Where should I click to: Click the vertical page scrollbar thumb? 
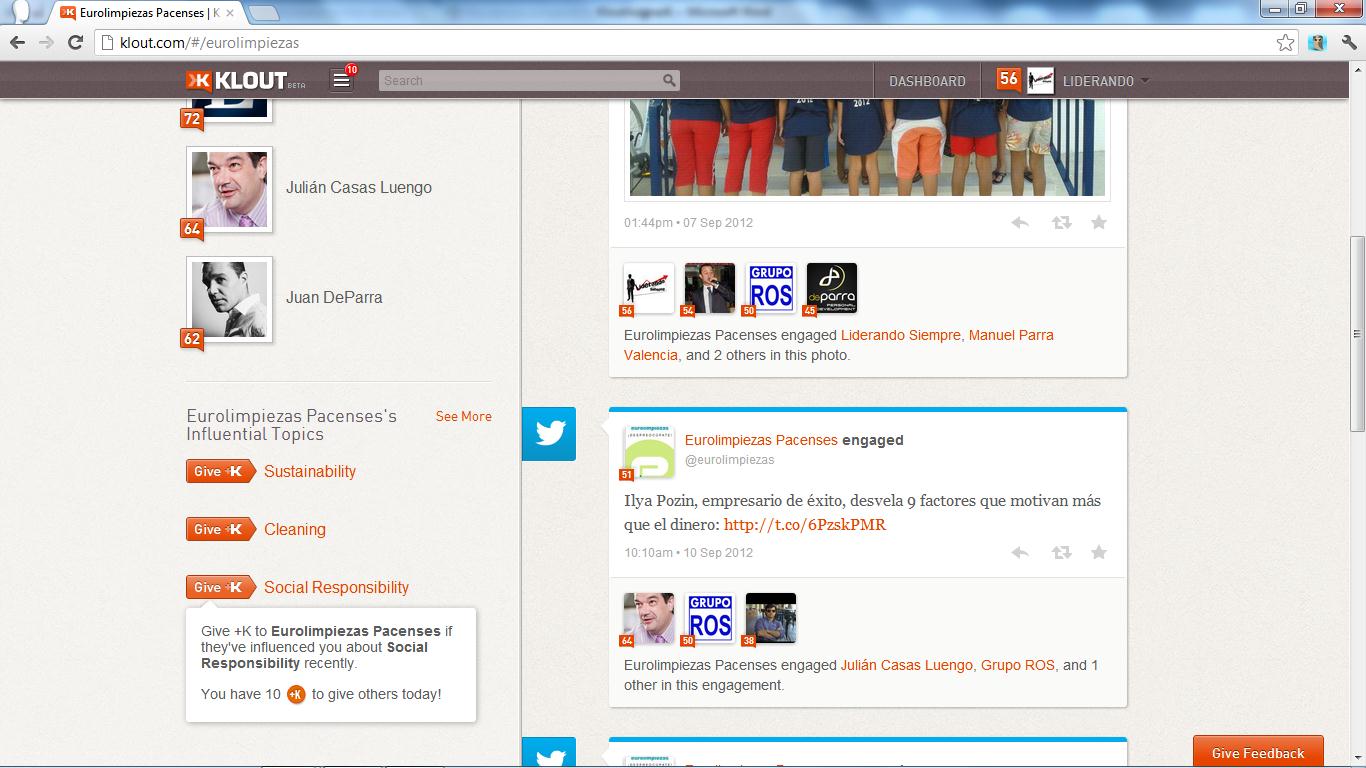(x=1357, y=335)
